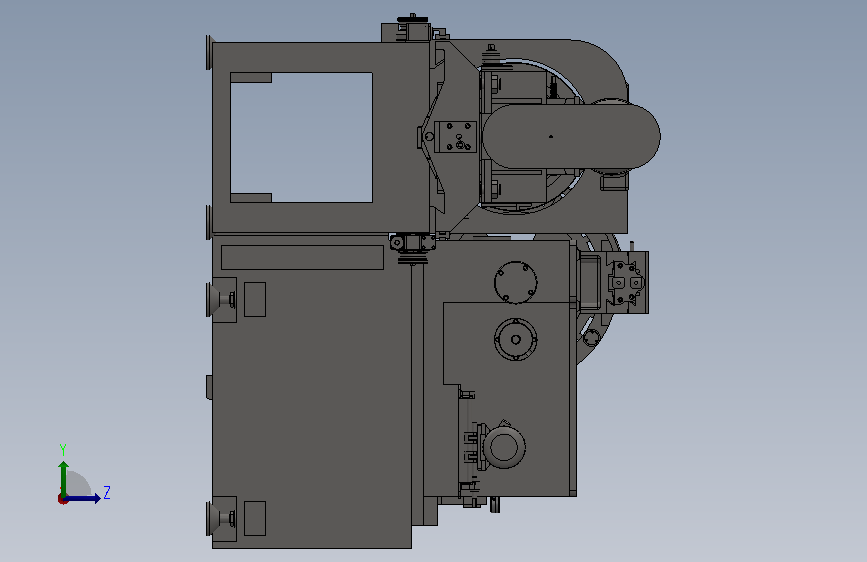Select the capsule-shaped cover on the model
This screenshot has width=867, height=562.
571,136
